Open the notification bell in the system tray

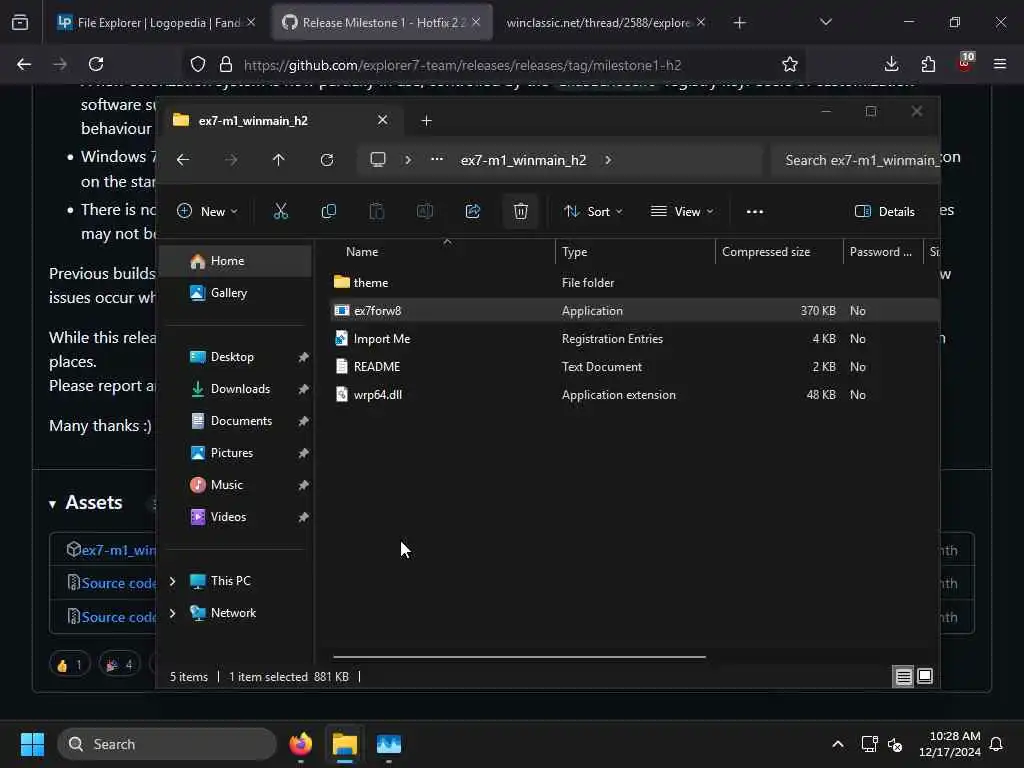[996, 744]
